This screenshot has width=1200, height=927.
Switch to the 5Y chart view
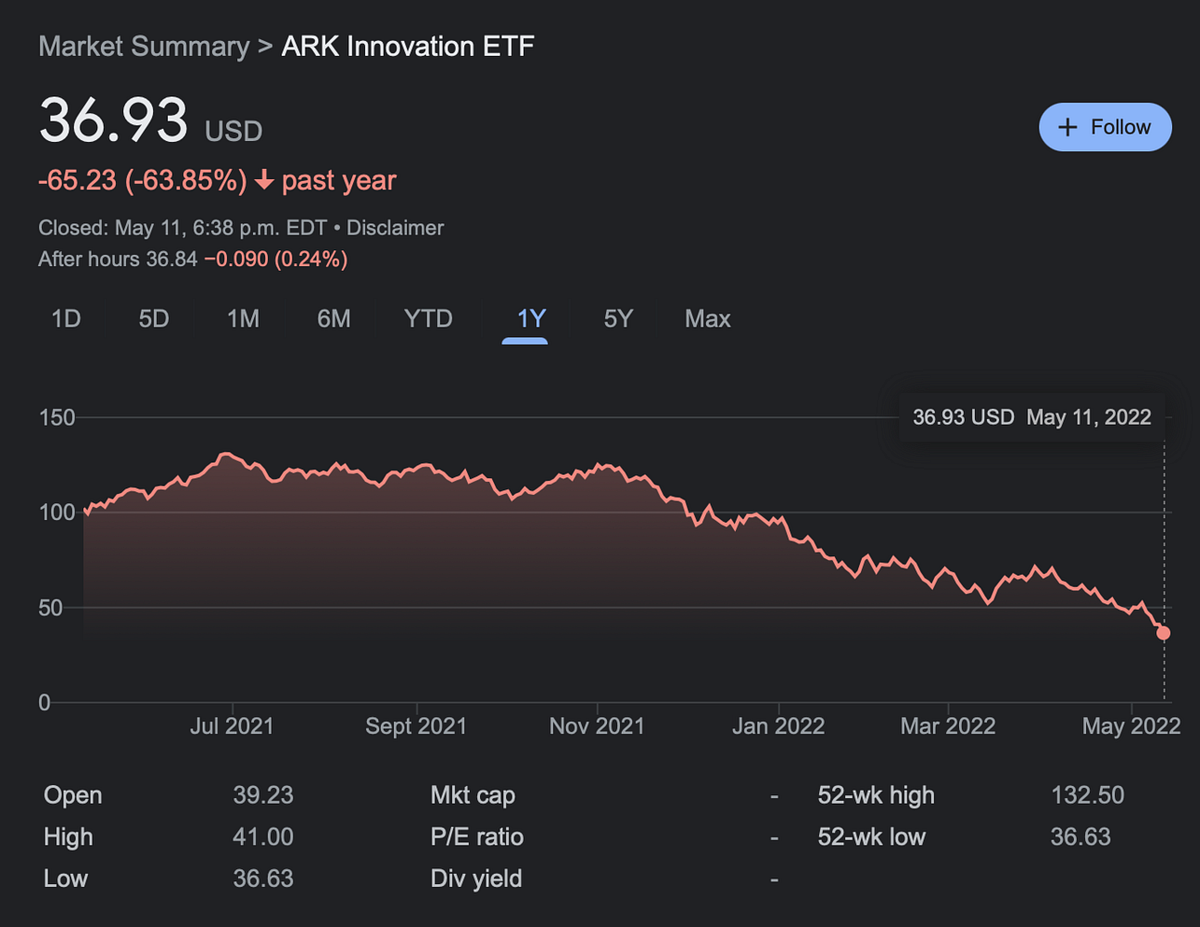[x=617, y=318]
